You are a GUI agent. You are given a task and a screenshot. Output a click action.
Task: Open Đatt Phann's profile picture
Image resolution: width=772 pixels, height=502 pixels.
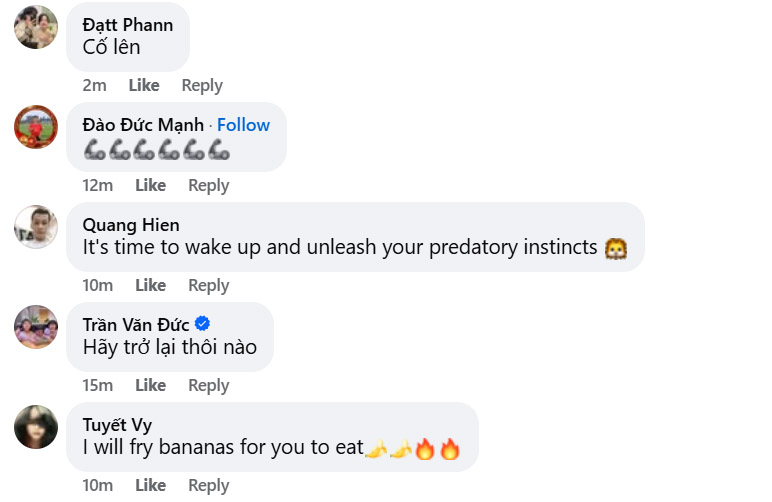tap(35, 27)
